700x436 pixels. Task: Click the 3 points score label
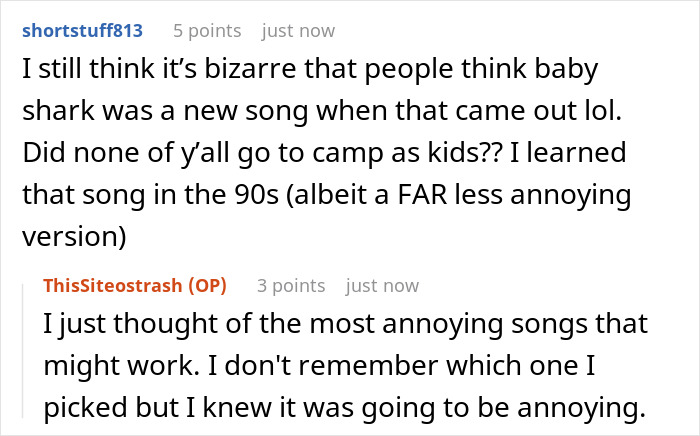291,286
